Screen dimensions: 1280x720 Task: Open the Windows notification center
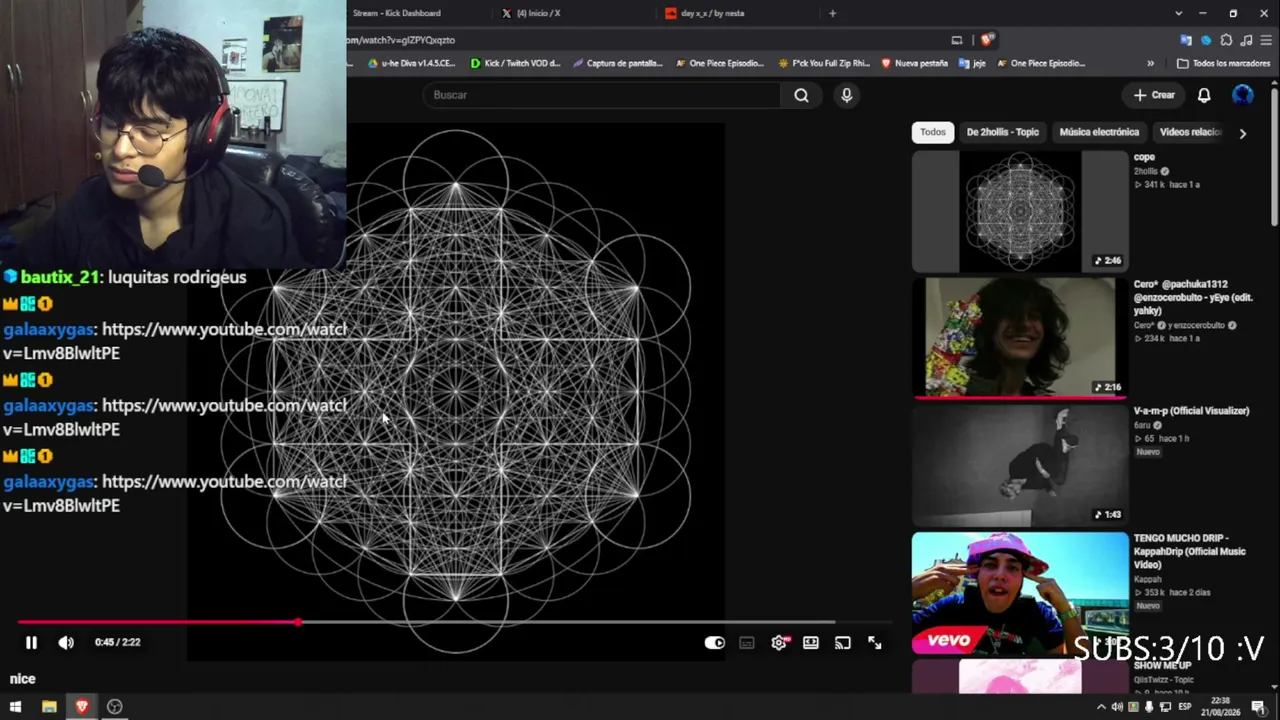click(1258, 707)
